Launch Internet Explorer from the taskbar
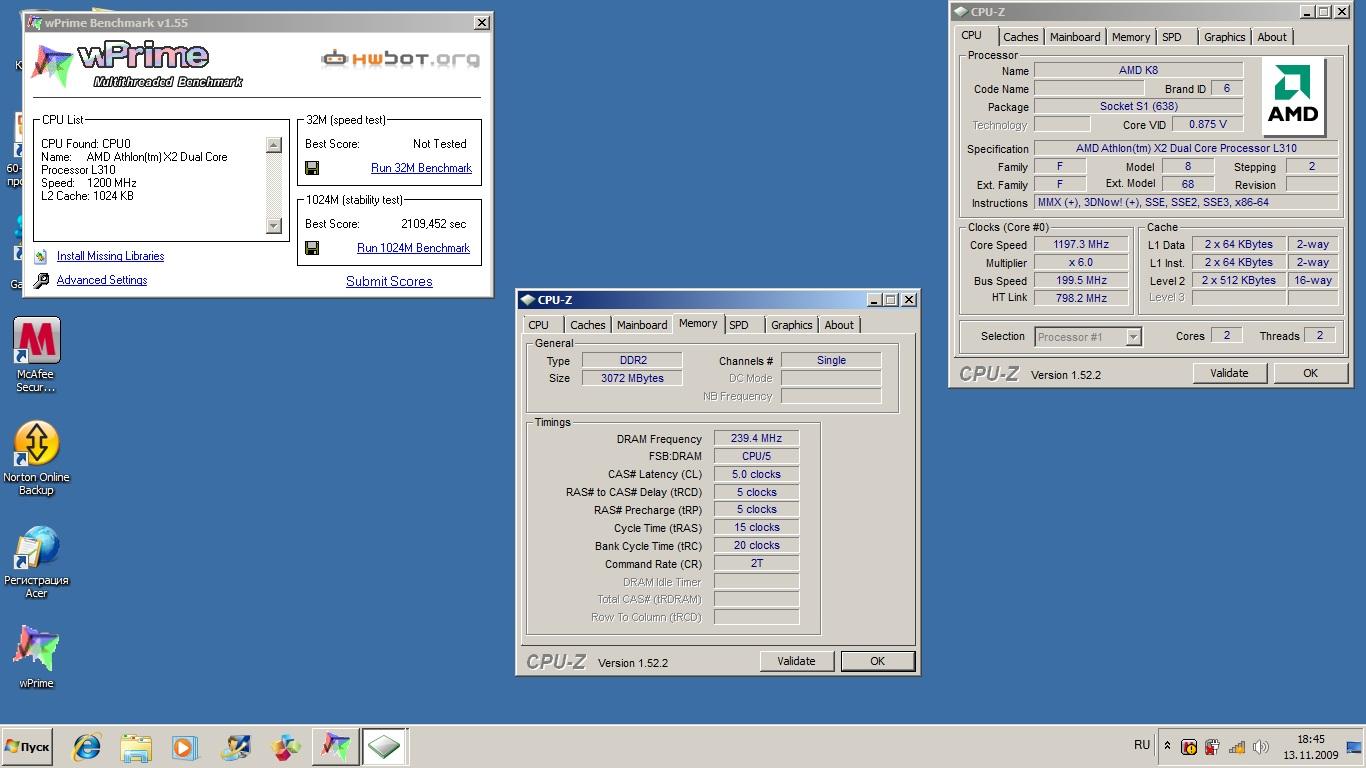The height and width of the screenshot is (768, 1366). pyautogui.click(x=87, y=747)
